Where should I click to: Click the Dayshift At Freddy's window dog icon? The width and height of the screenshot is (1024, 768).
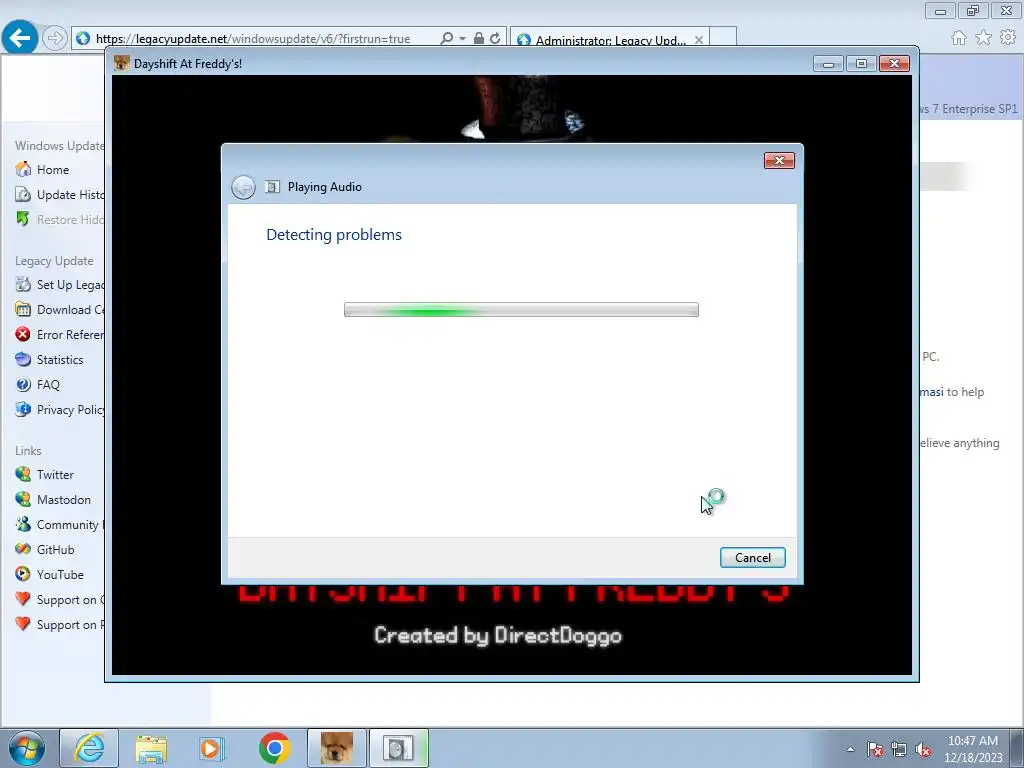coord(121,63)
